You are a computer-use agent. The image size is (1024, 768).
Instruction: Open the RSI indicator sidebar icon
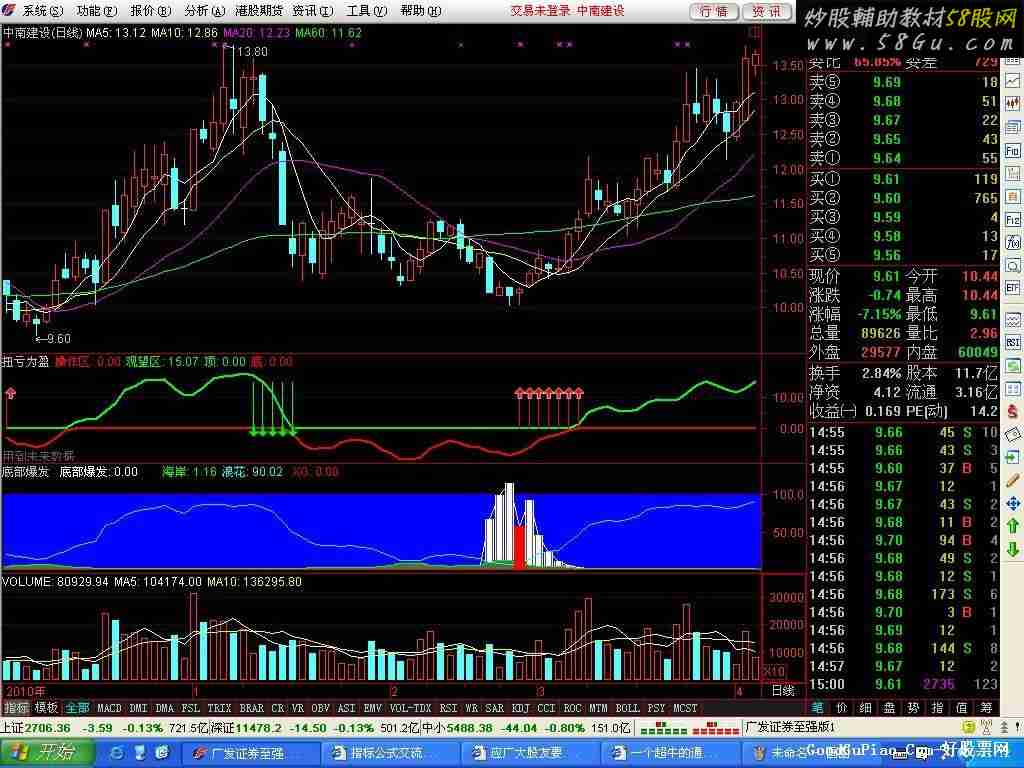click(1012, 344)
